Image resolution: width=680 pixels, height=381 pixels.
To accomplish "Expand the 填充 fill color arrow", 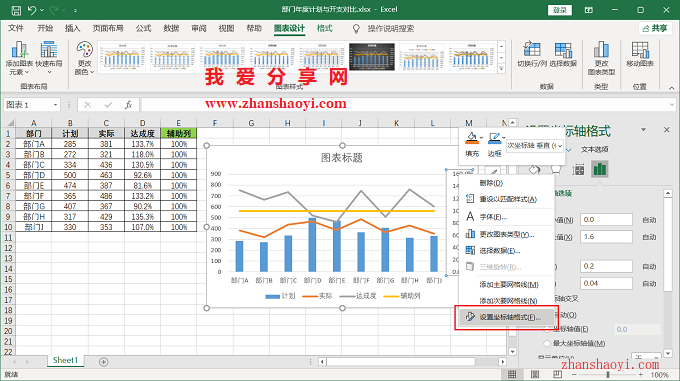I will click(x=481, y=138).
